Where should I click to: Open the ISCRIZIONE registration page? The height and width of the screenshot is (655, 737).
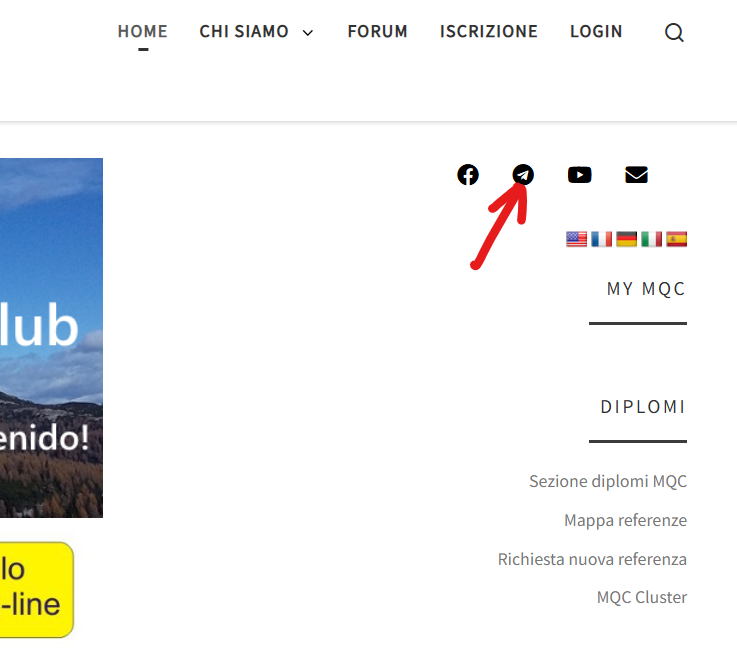click(x=488, y=32)
